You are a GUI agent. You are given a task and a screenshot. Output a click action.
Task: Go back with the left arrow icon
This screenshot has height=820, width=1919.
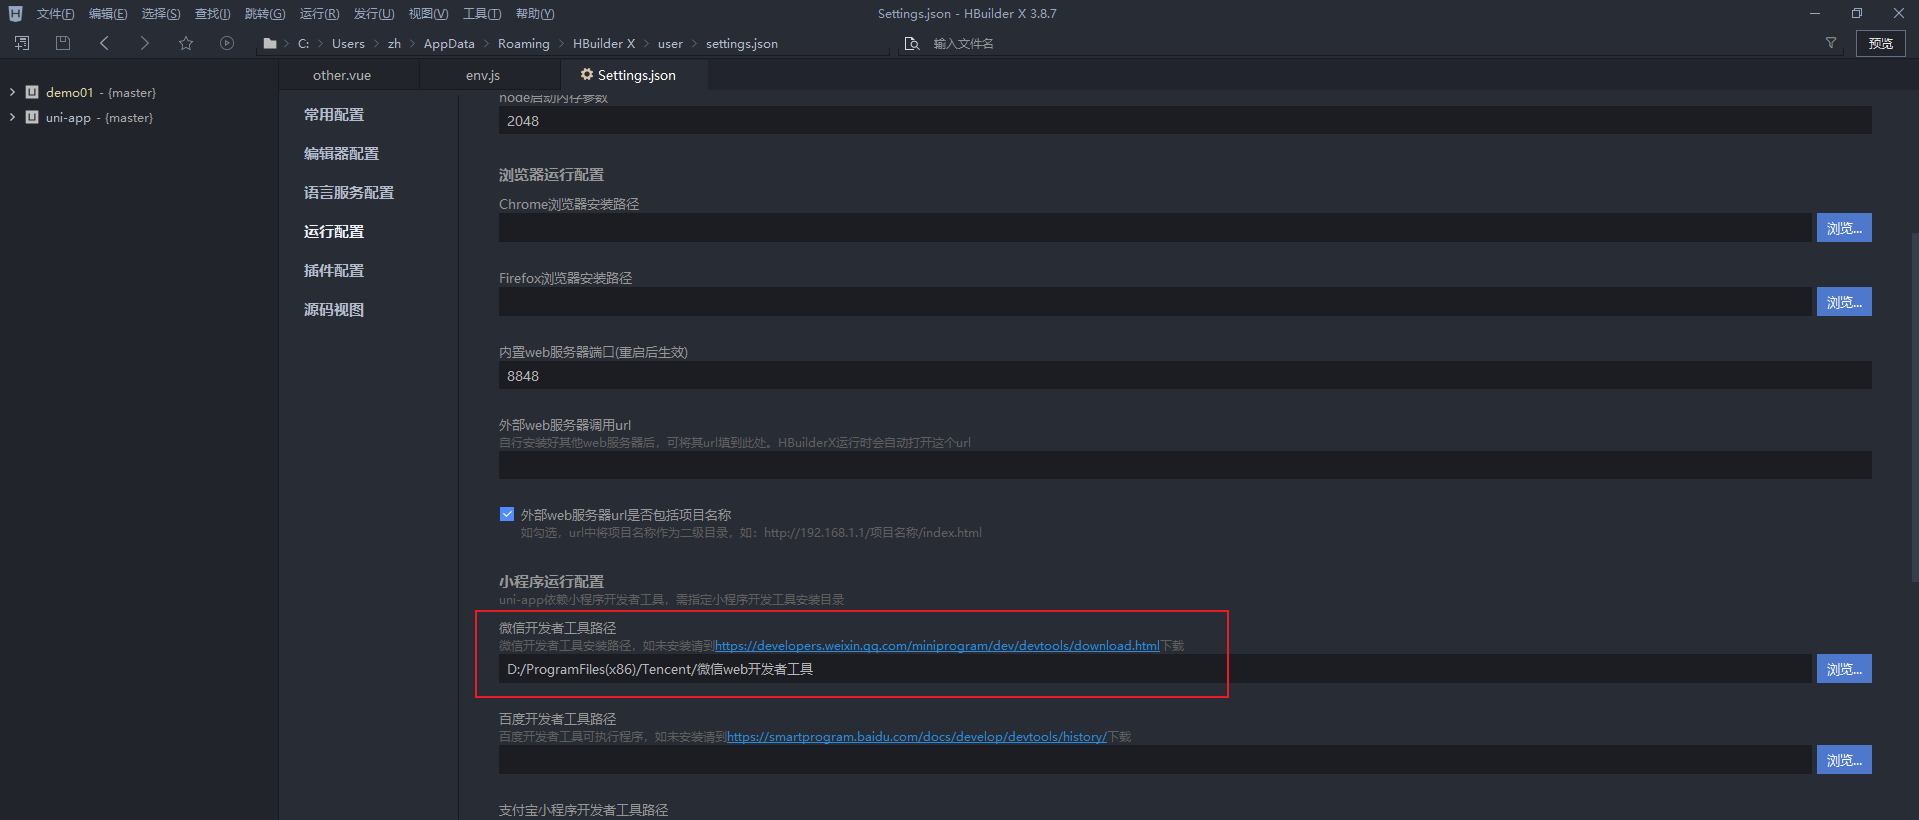(104, 43)
